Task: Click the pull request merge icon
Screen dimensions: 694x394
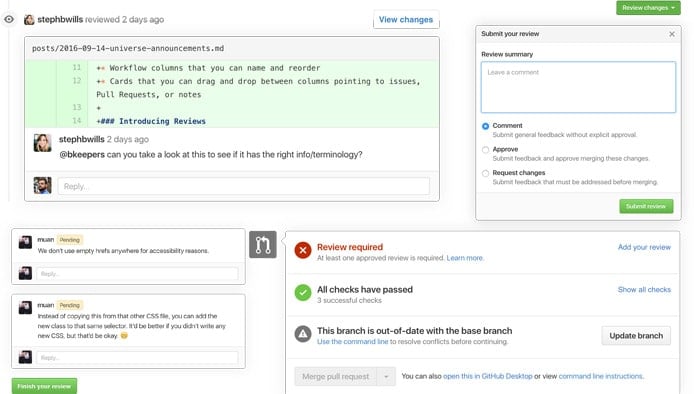Action: pos(263,244)
